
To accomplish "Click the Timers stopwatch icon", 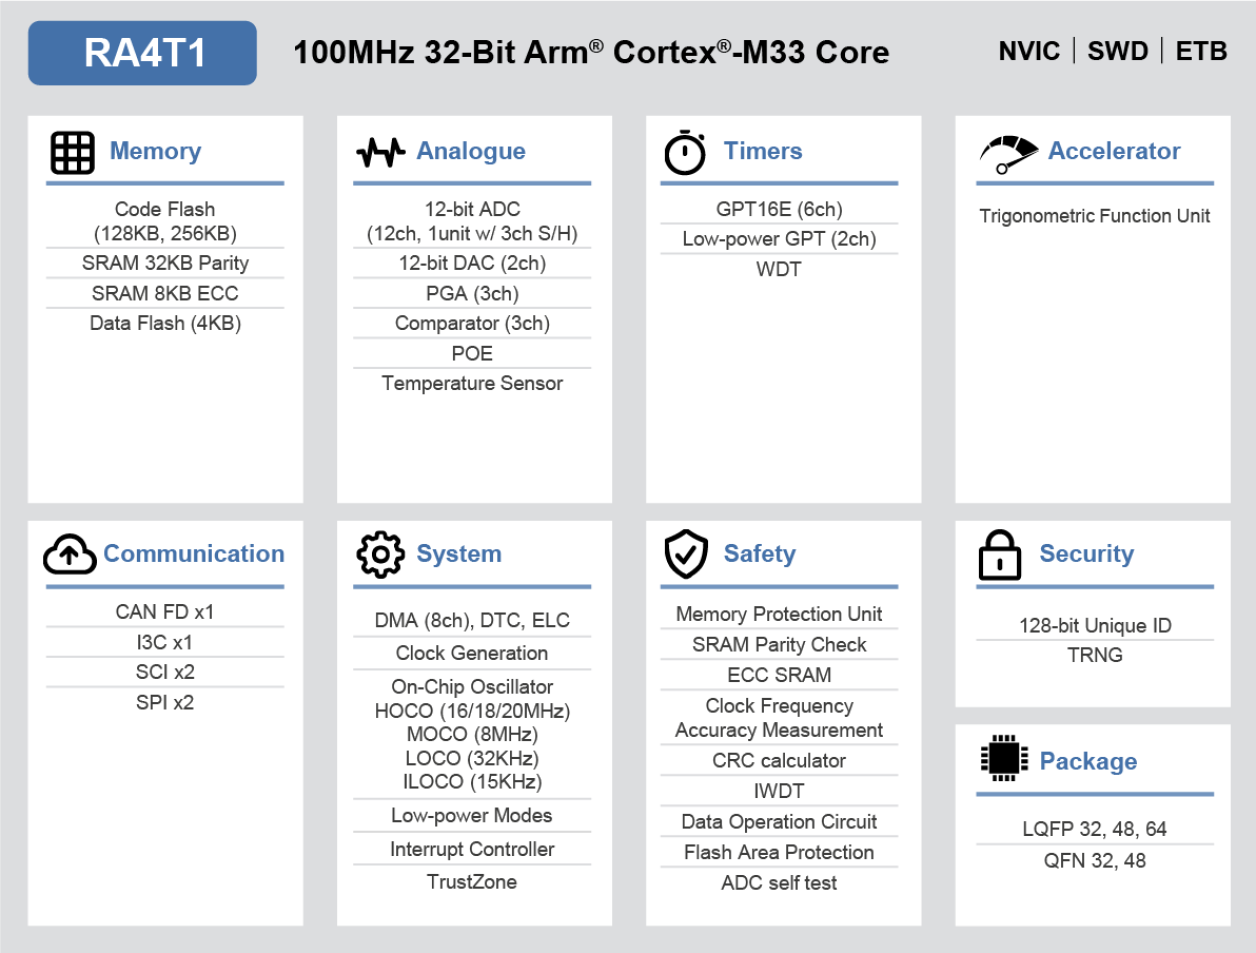I will coord(685,153).
